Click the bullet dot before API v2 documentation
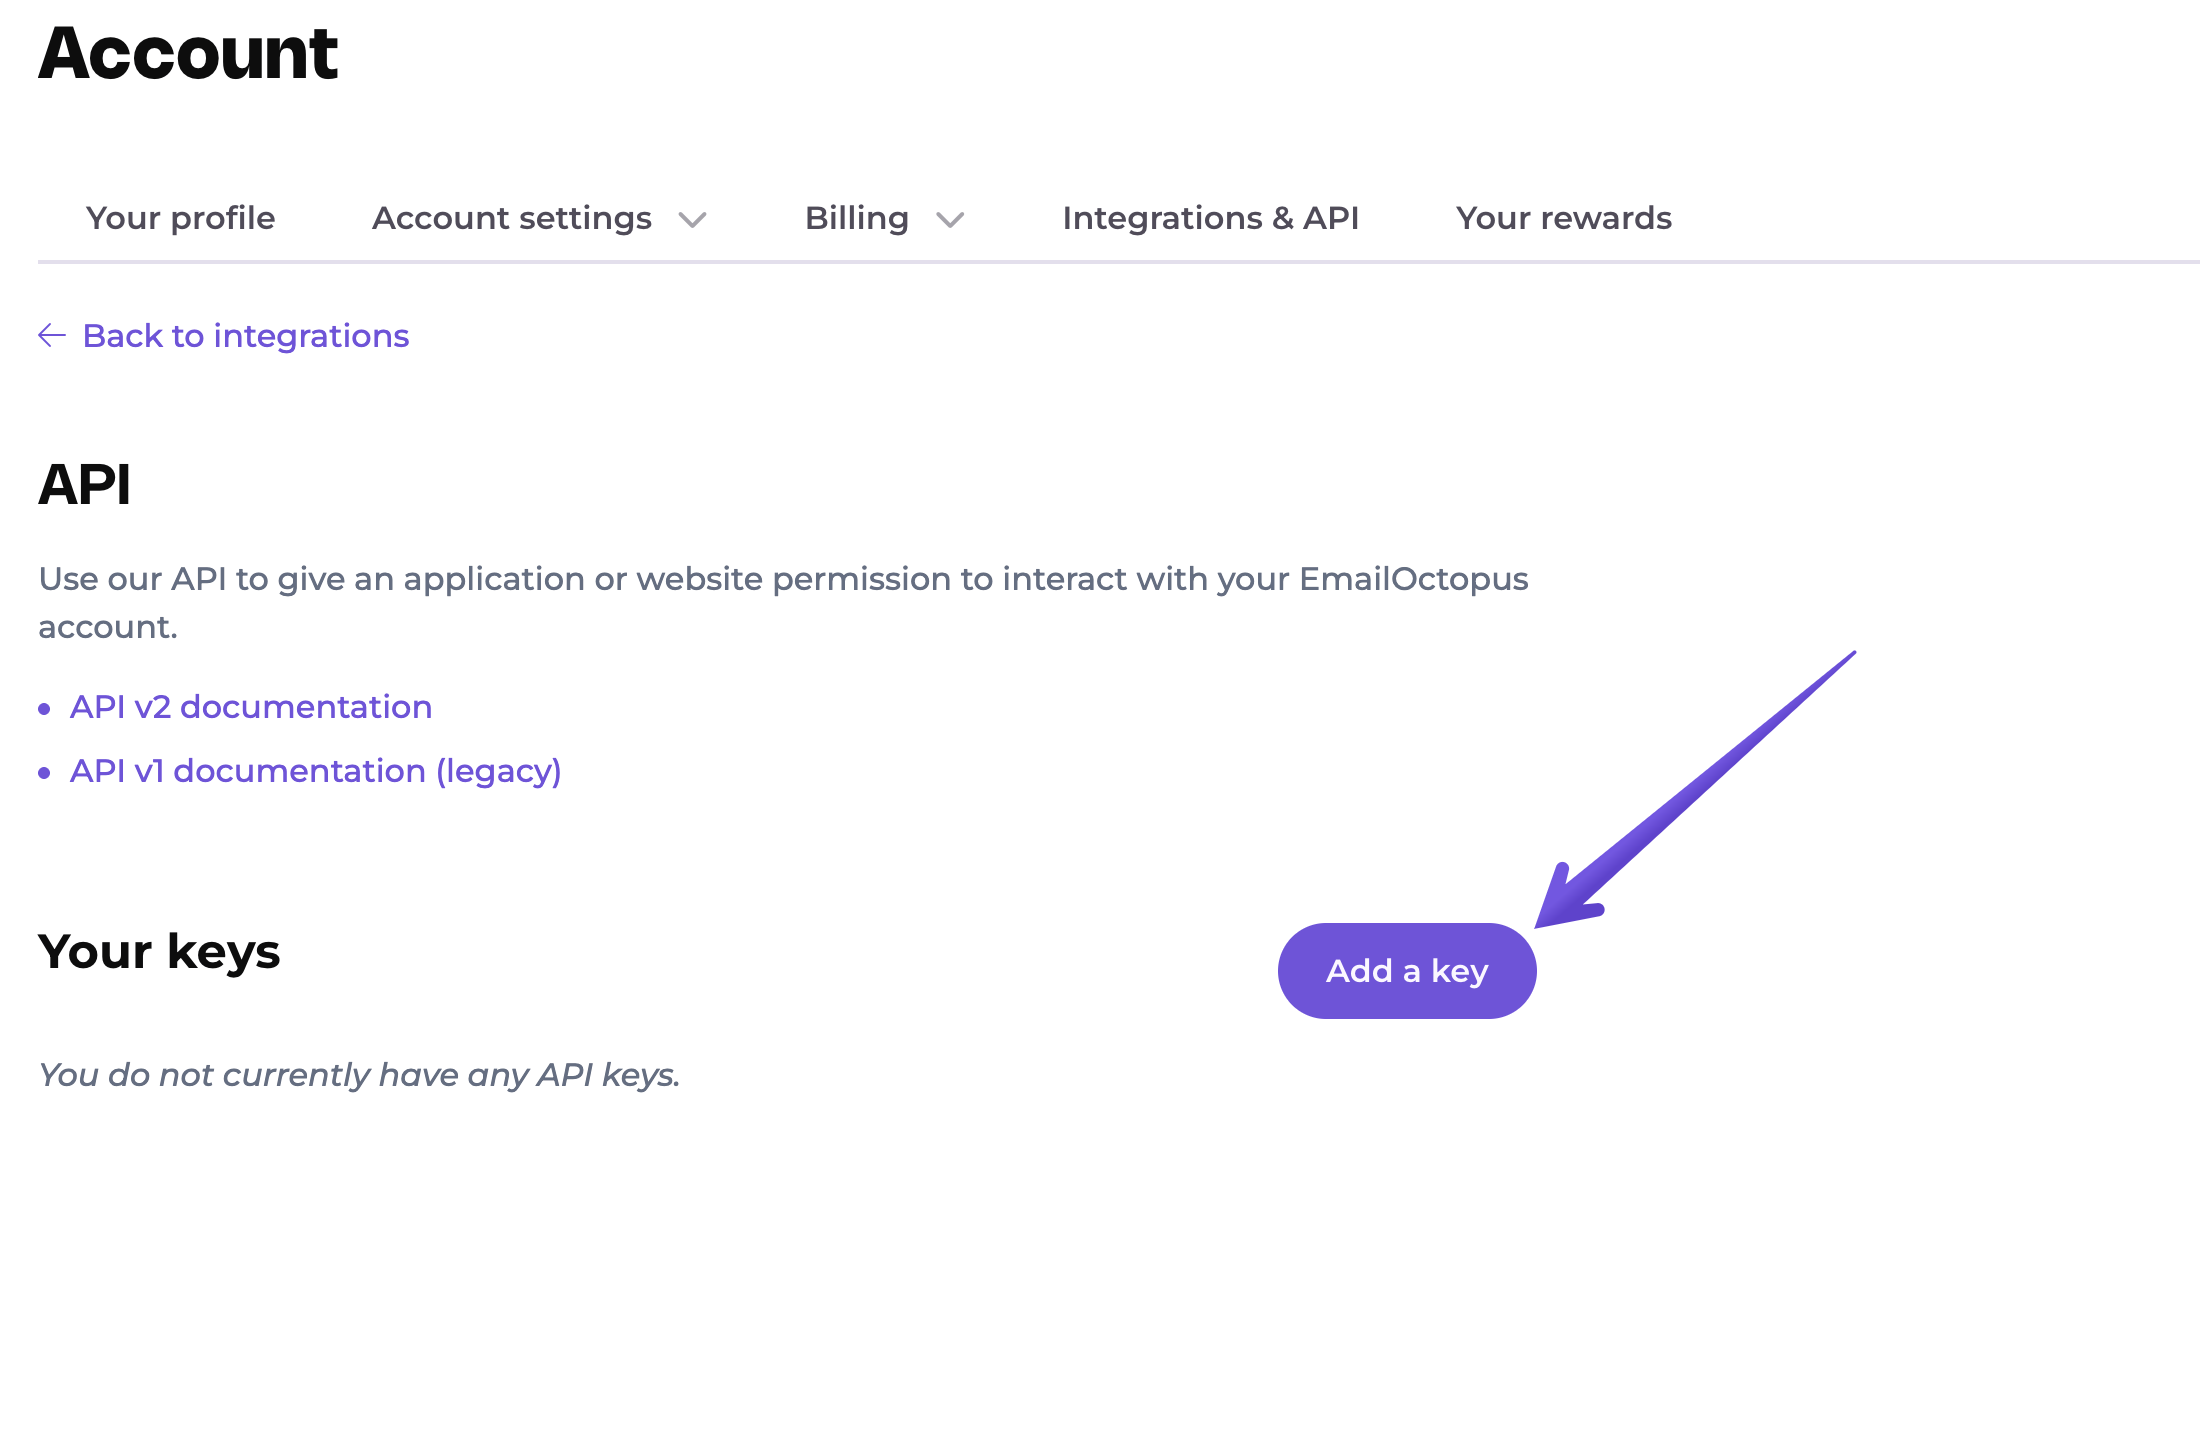2200x1434 pixels. click(x=44, y=709)
